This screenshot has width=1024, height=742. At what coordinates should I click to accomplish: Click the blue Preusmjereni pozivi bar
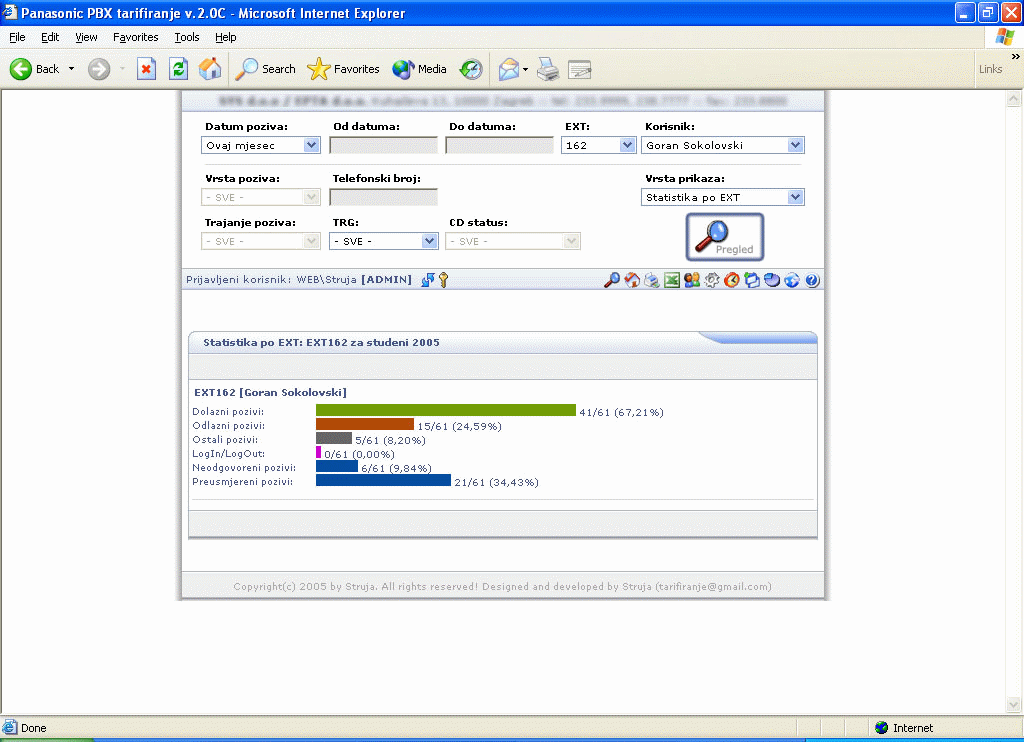[383, 480]
